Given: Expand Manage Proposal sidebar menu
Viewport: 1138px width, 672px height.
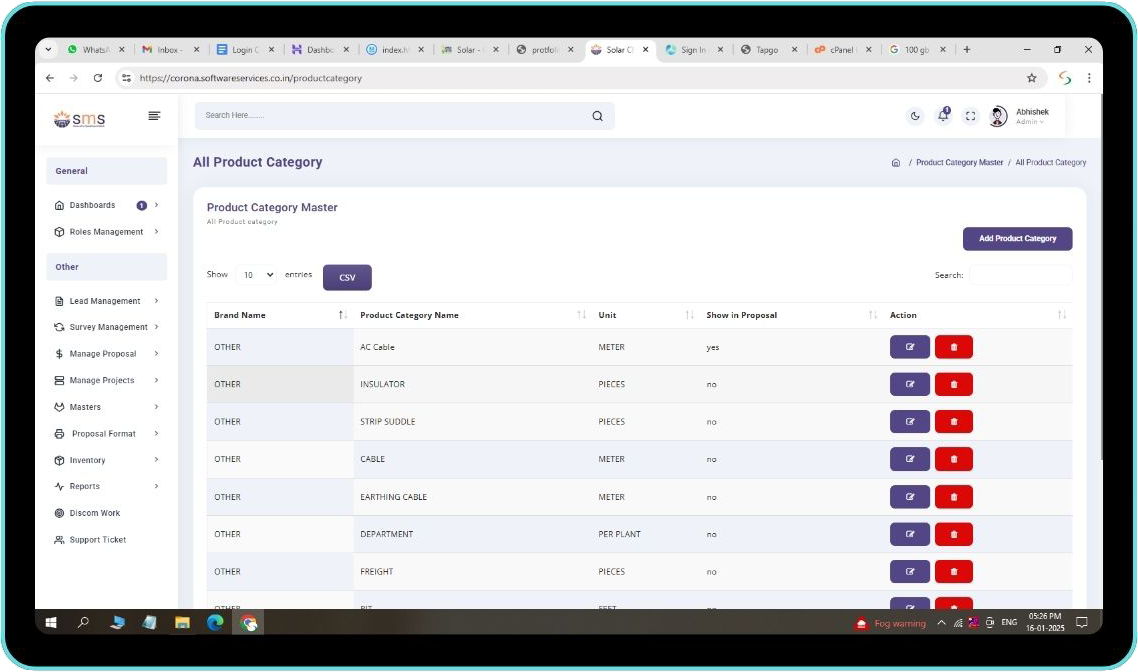Looking at the screenshot, I should pos(107,354).
